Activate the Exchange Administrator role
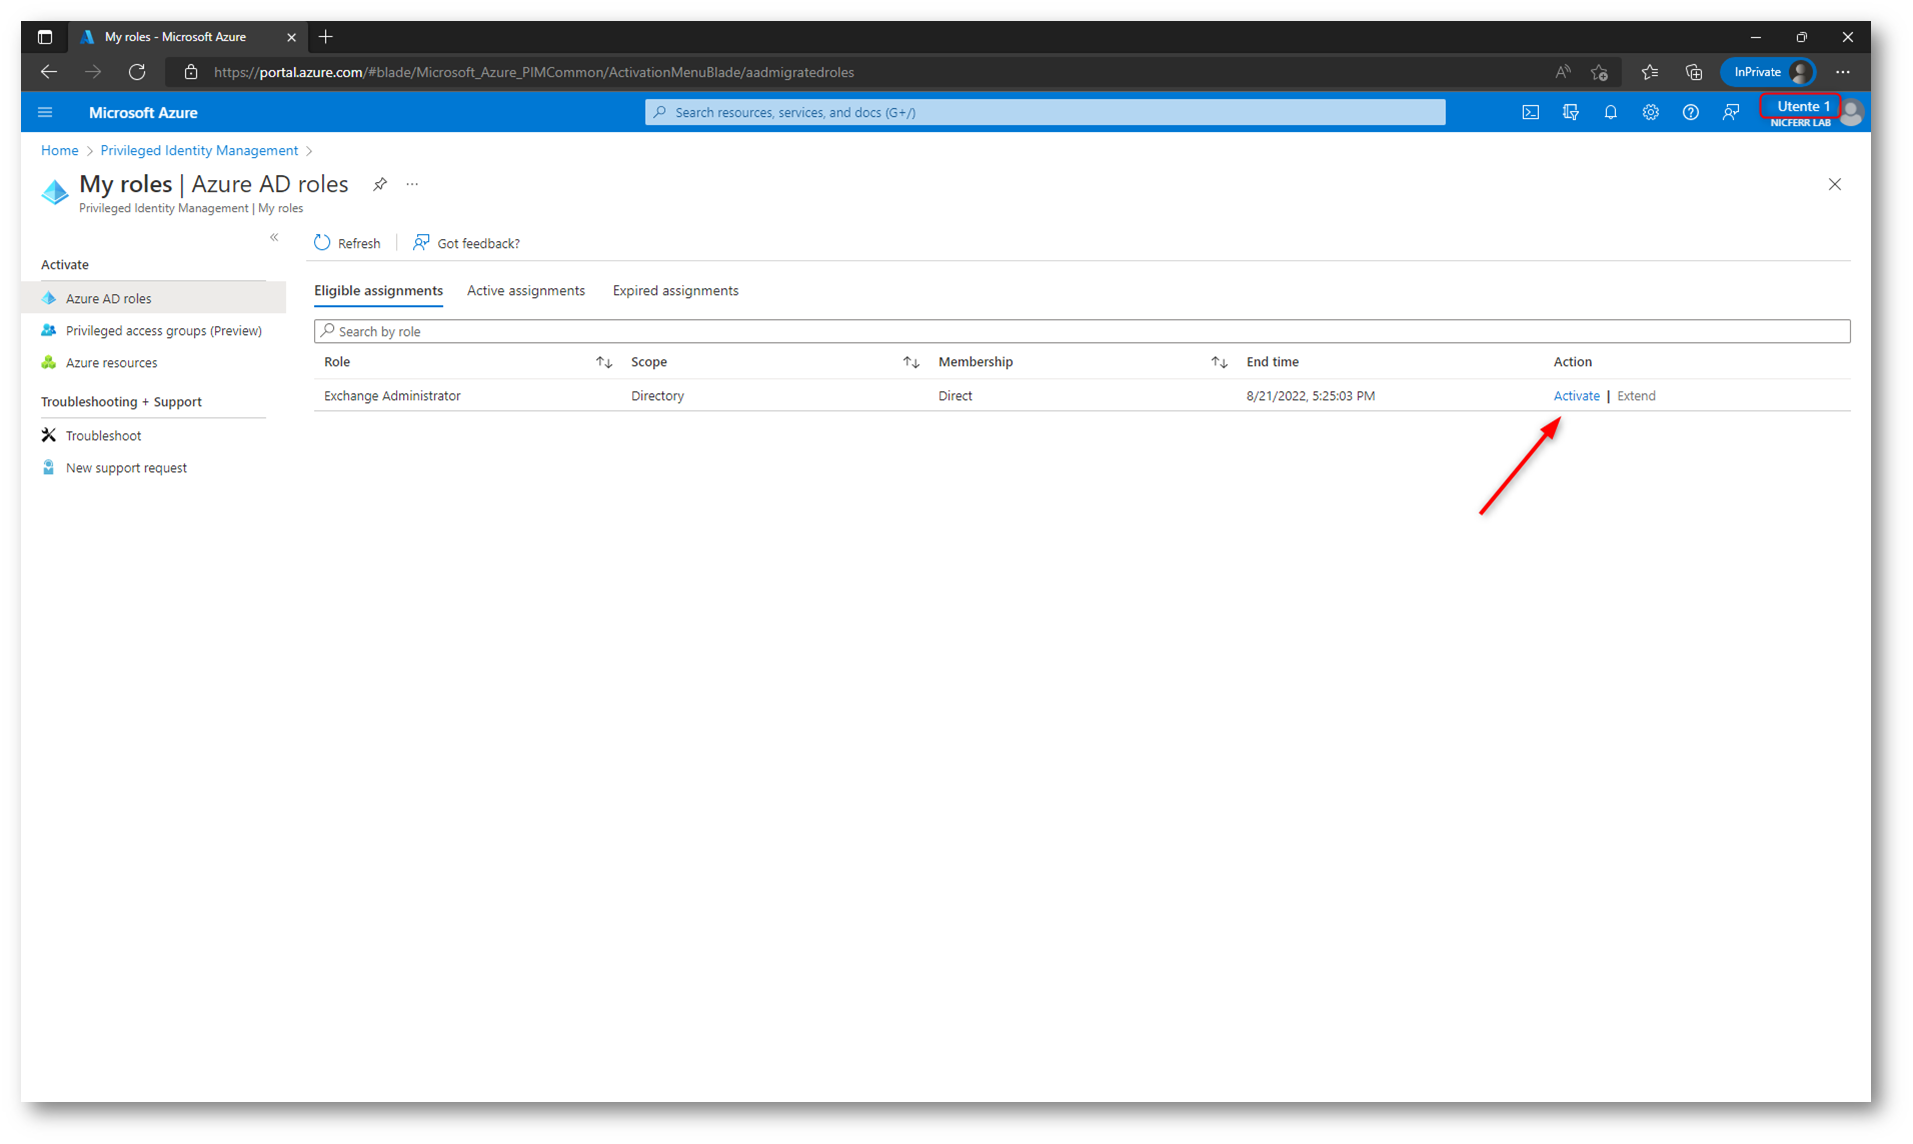This screenshot has height=1144, width=1913. [1576, 395]
